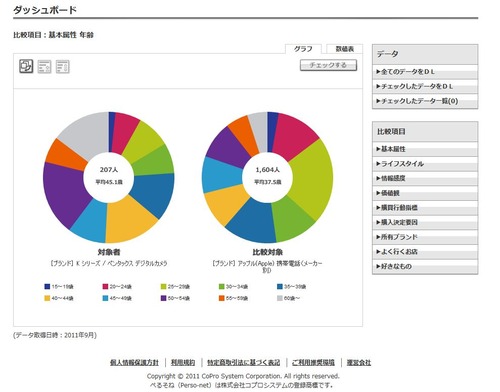
Task: Click the 比較項目 sidebar panel header
Action: pyautogui.click(x=425, y=132)
